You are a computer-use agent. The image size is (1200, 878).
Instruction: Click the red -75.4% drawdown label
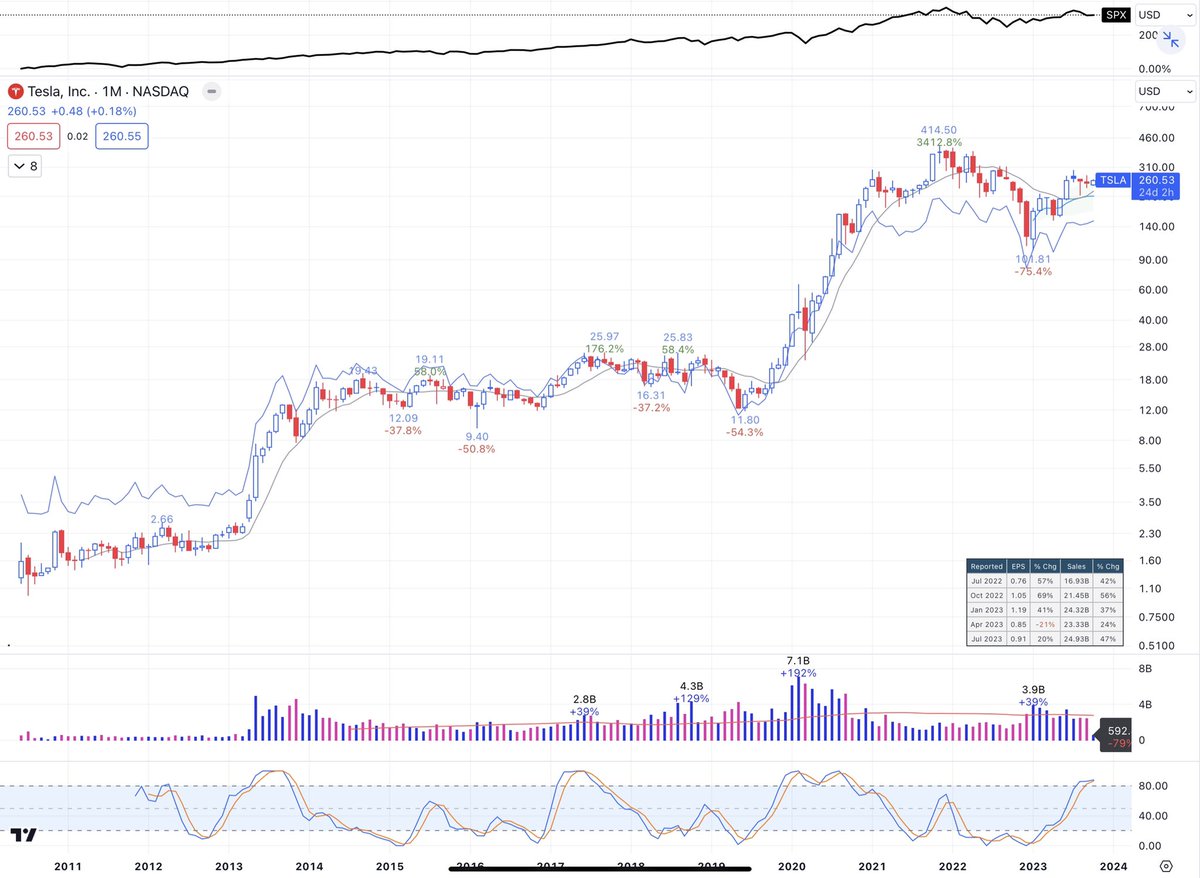[1033, 272]
